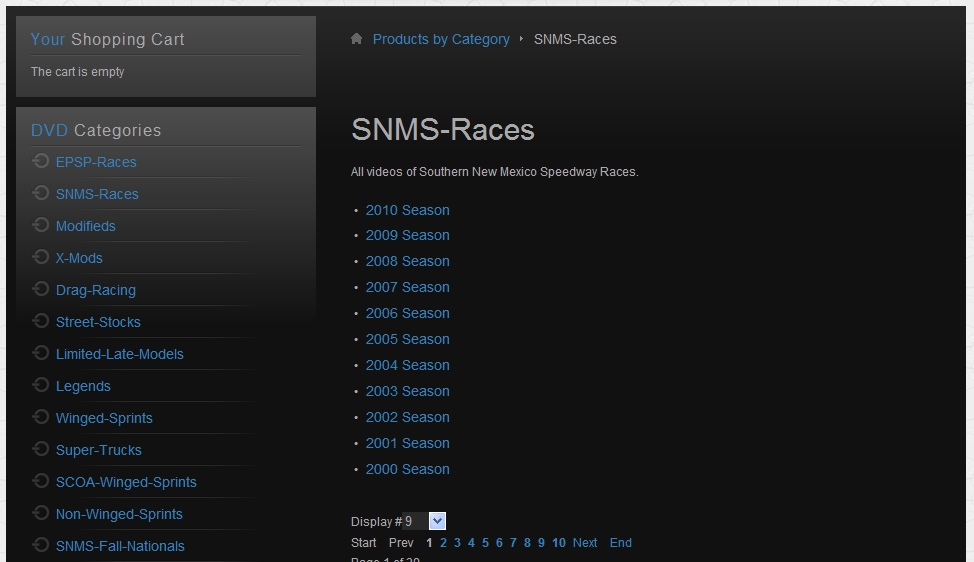Screen dimensions: 974x562
Task: Open EPSP-Races category
Action: click(x=96, y=162)
